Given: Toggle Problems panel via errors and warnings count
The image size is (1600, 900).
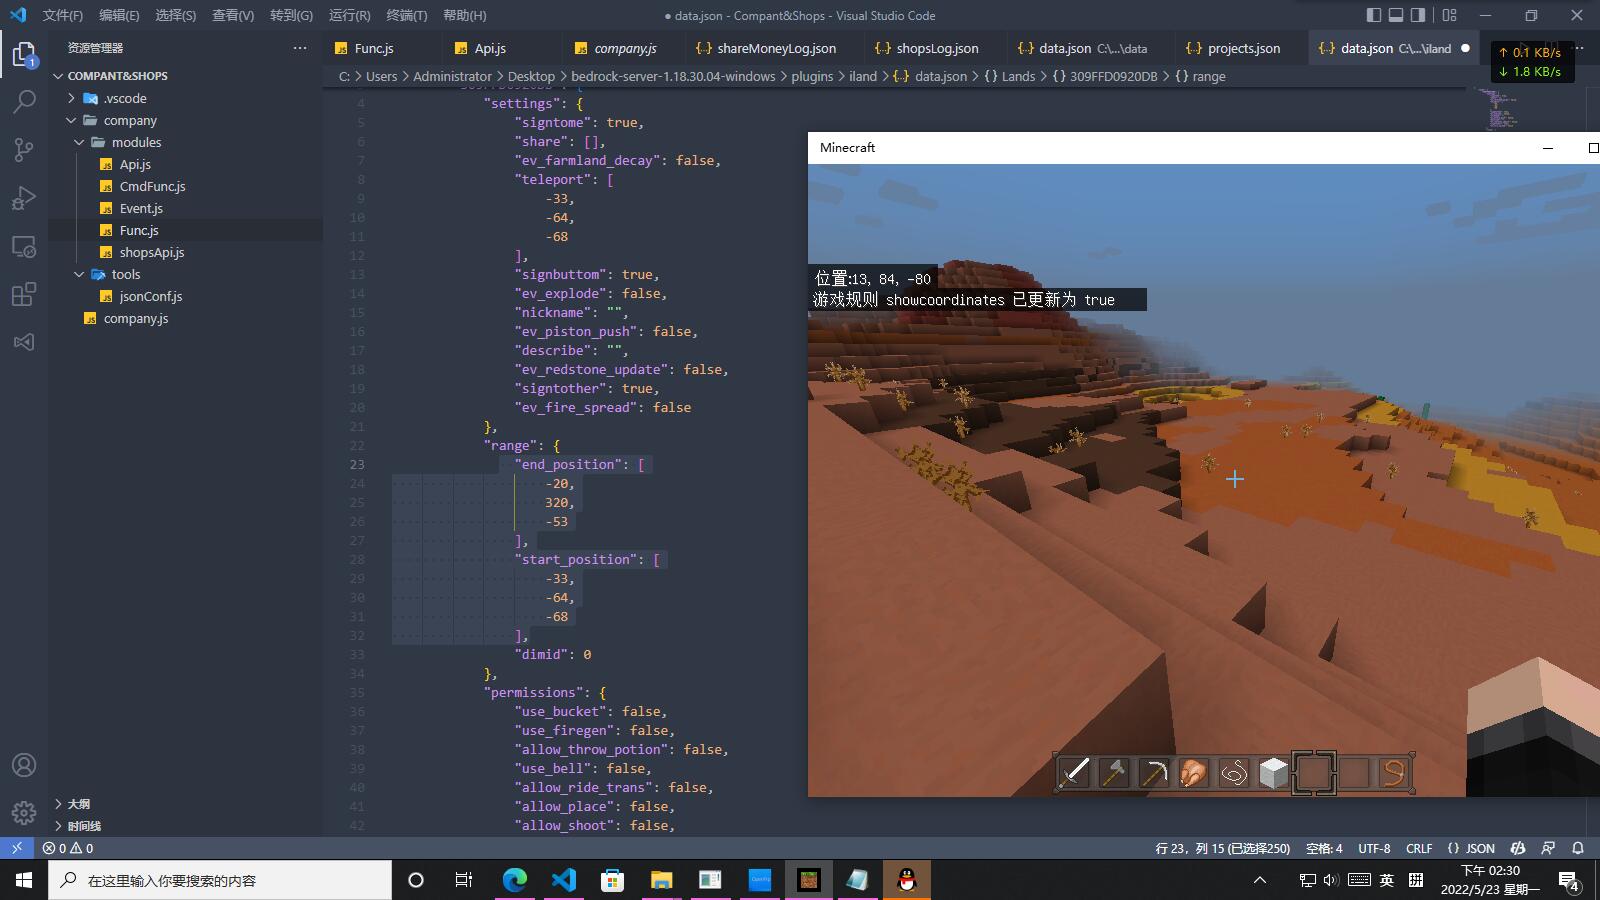Looking at the screenshot, I should pyautogui.click(x=68, y=848).
